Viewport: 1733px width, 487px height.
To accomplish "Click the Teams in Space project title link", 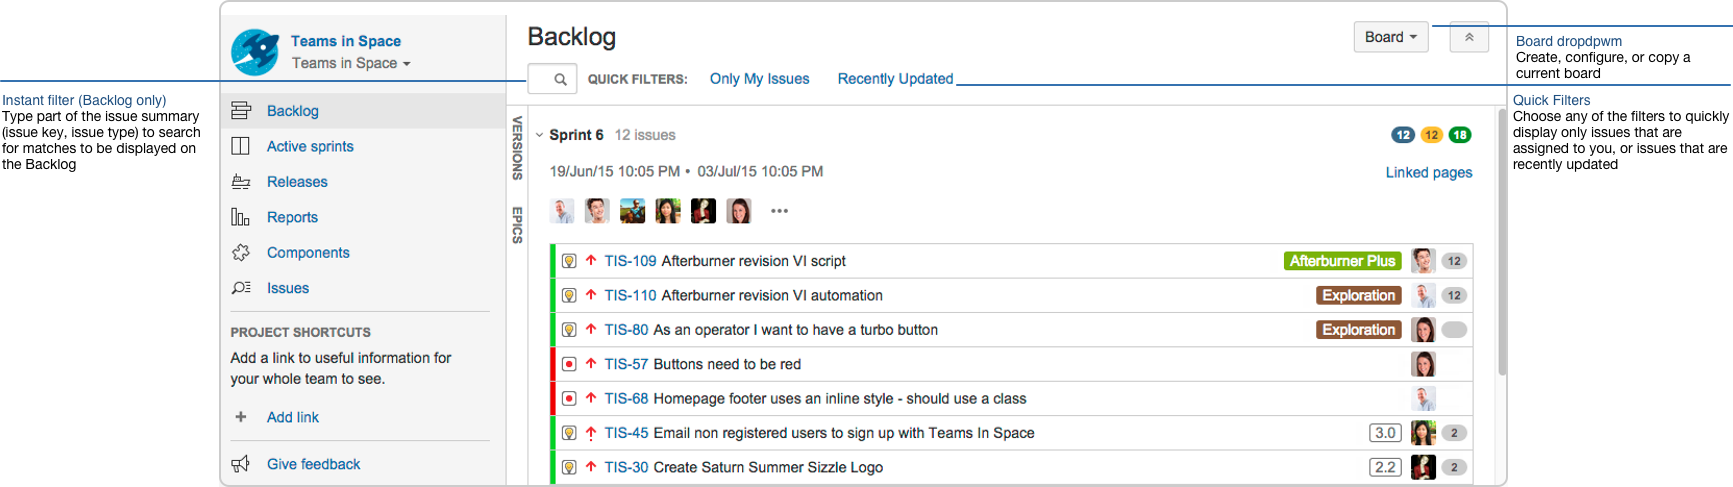I will tap(346, 41).
